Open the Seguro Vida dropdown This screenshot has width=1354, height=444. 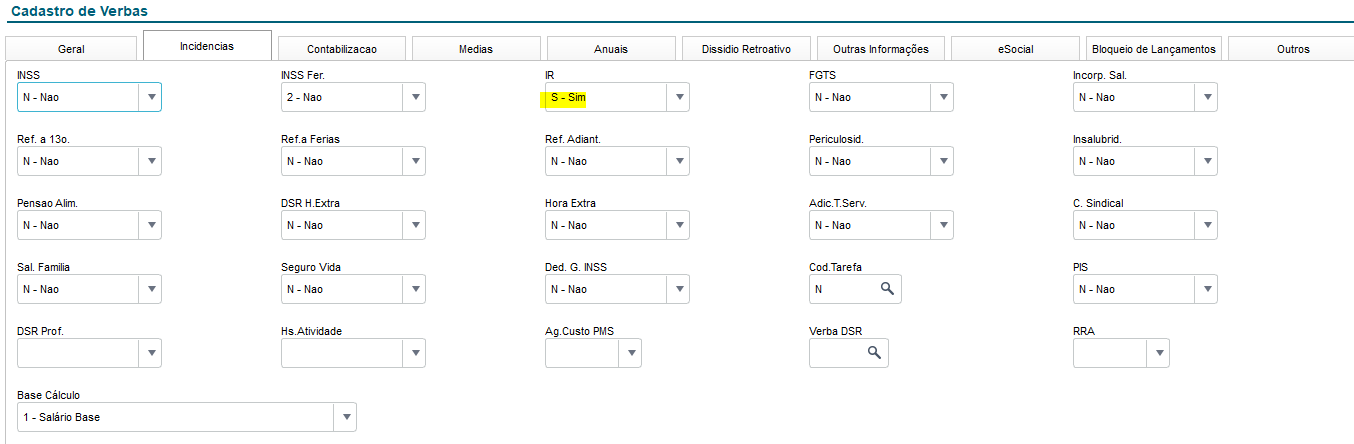click(415, 289)
